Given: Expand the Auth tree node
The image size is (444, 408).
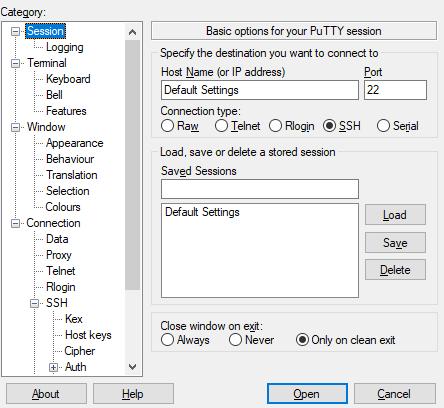Looking at the screenshot, I should click(x=53, y=367).
